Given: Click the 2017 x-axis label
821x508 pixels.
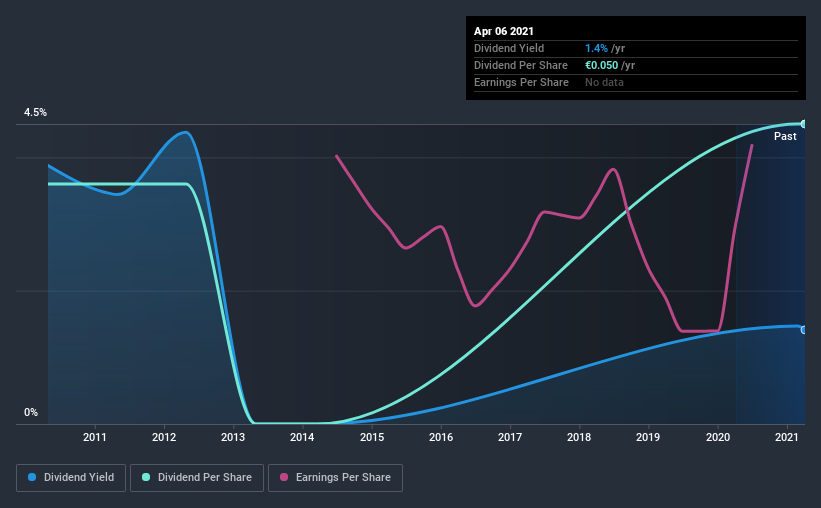Looking at the screenshot, I should click(x=510, y=437).
